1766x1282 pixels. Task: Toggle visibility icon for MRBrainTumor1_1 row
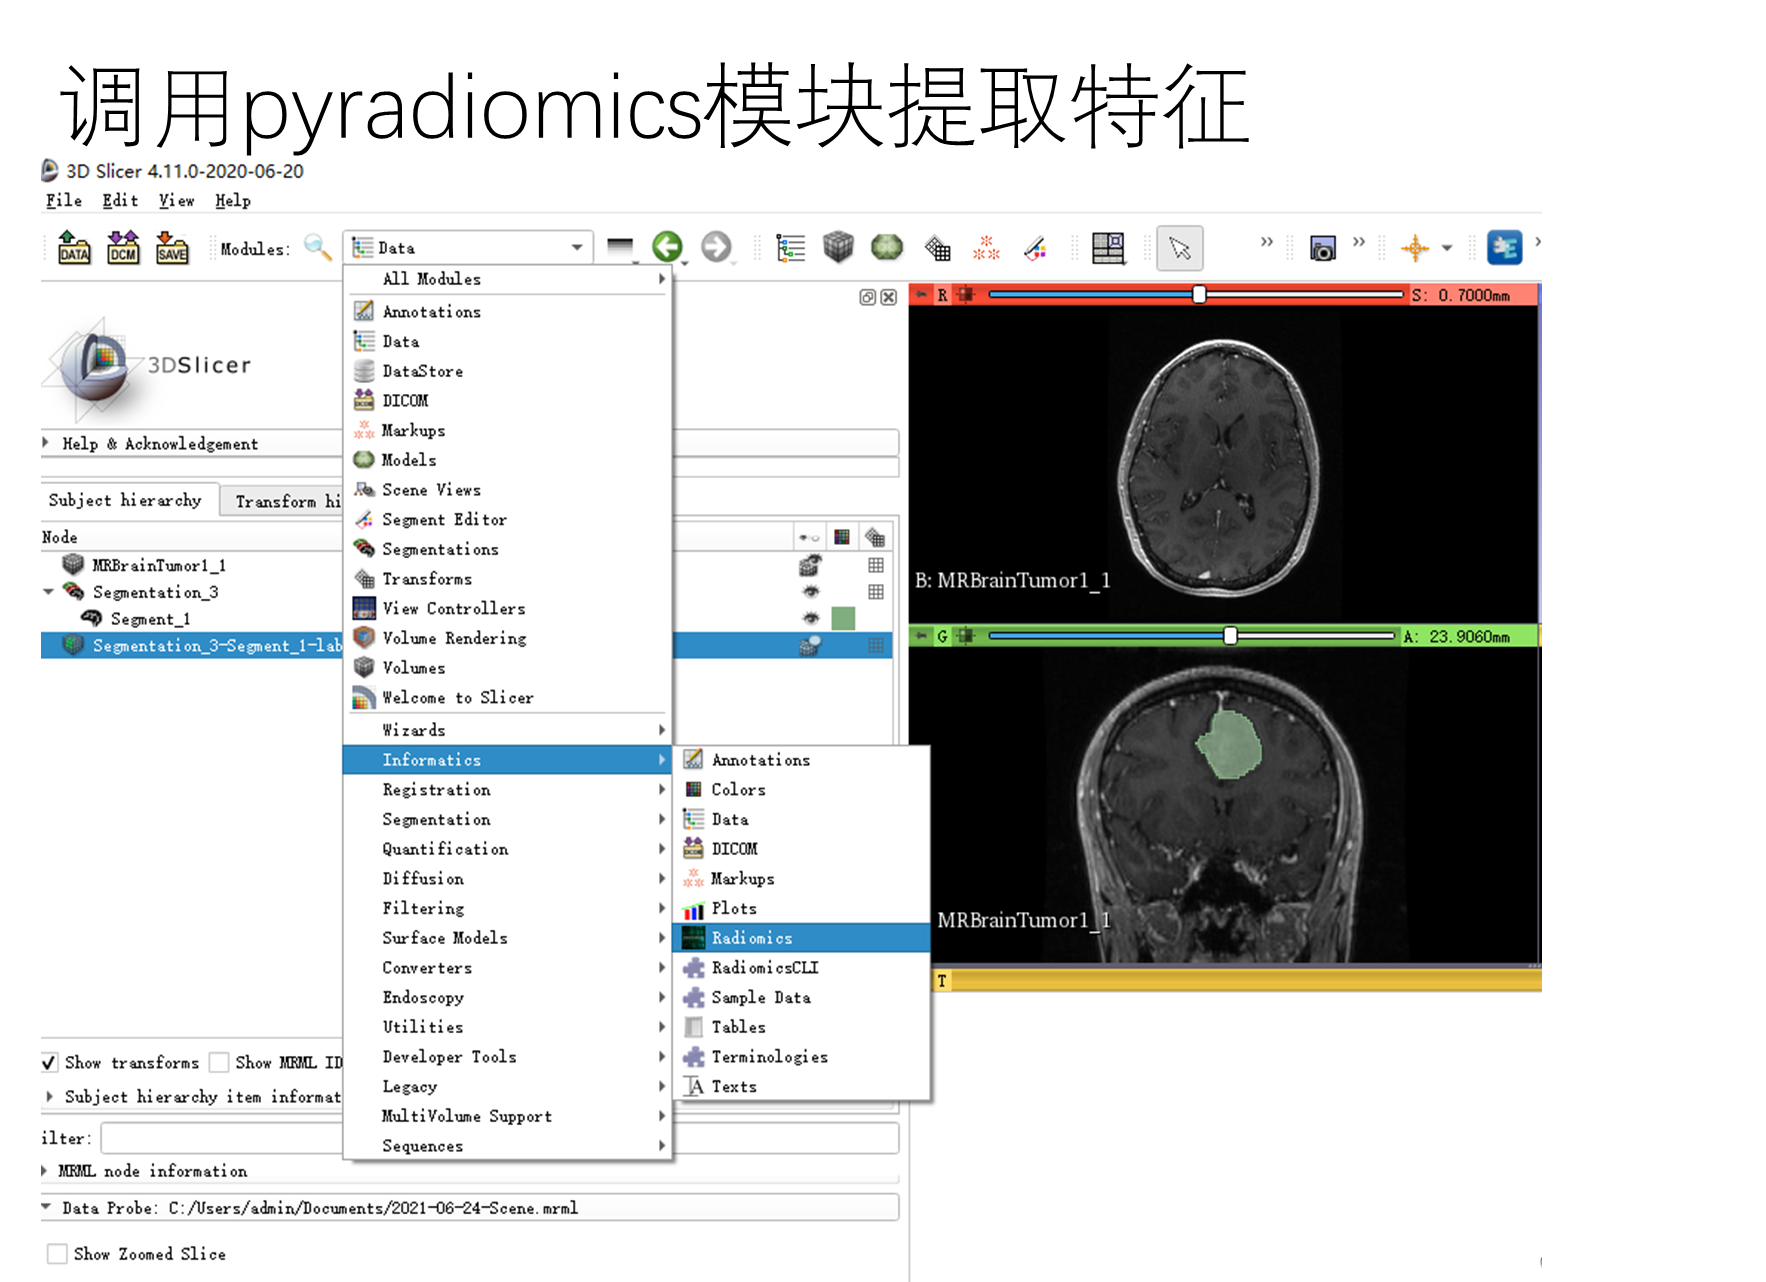pyautogui.click(x=810, y=566)
